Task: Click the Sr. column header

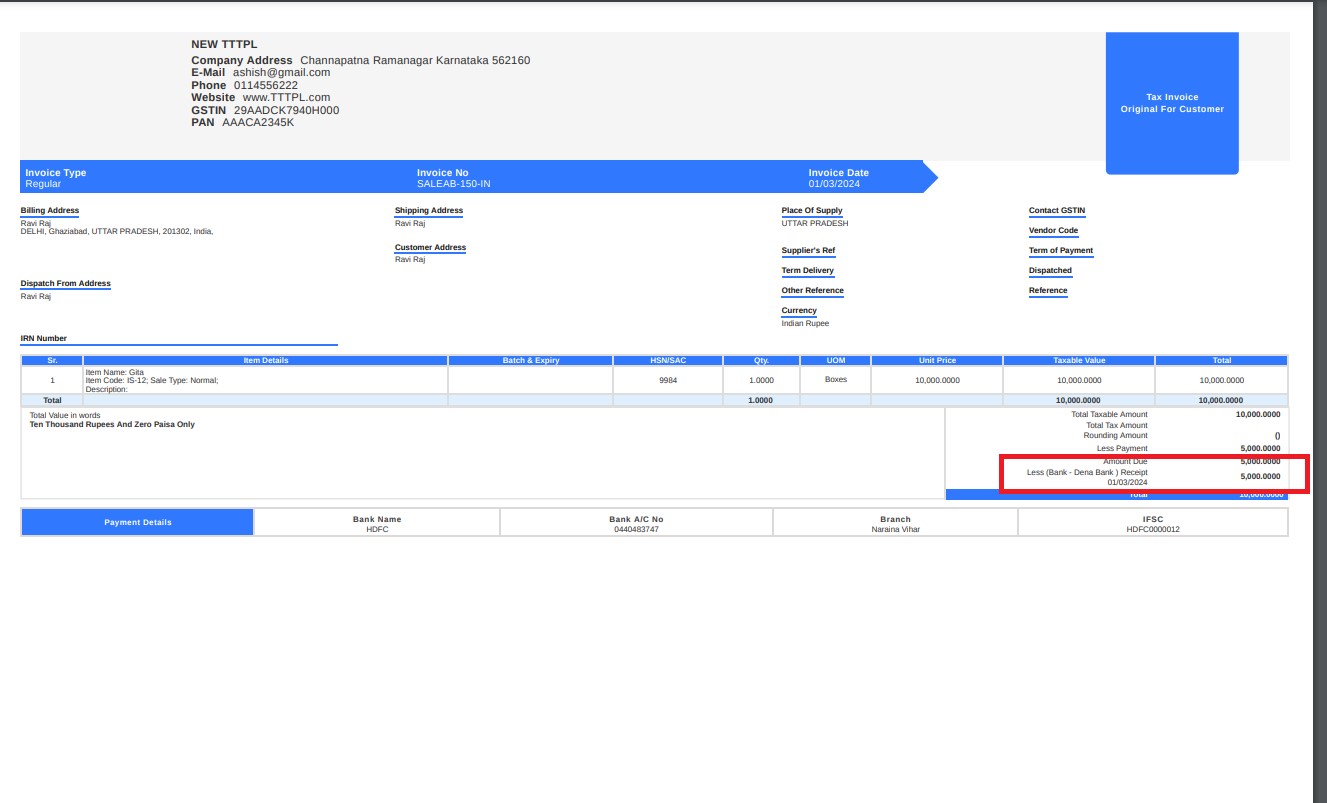Action: click(x=52, y=360)
